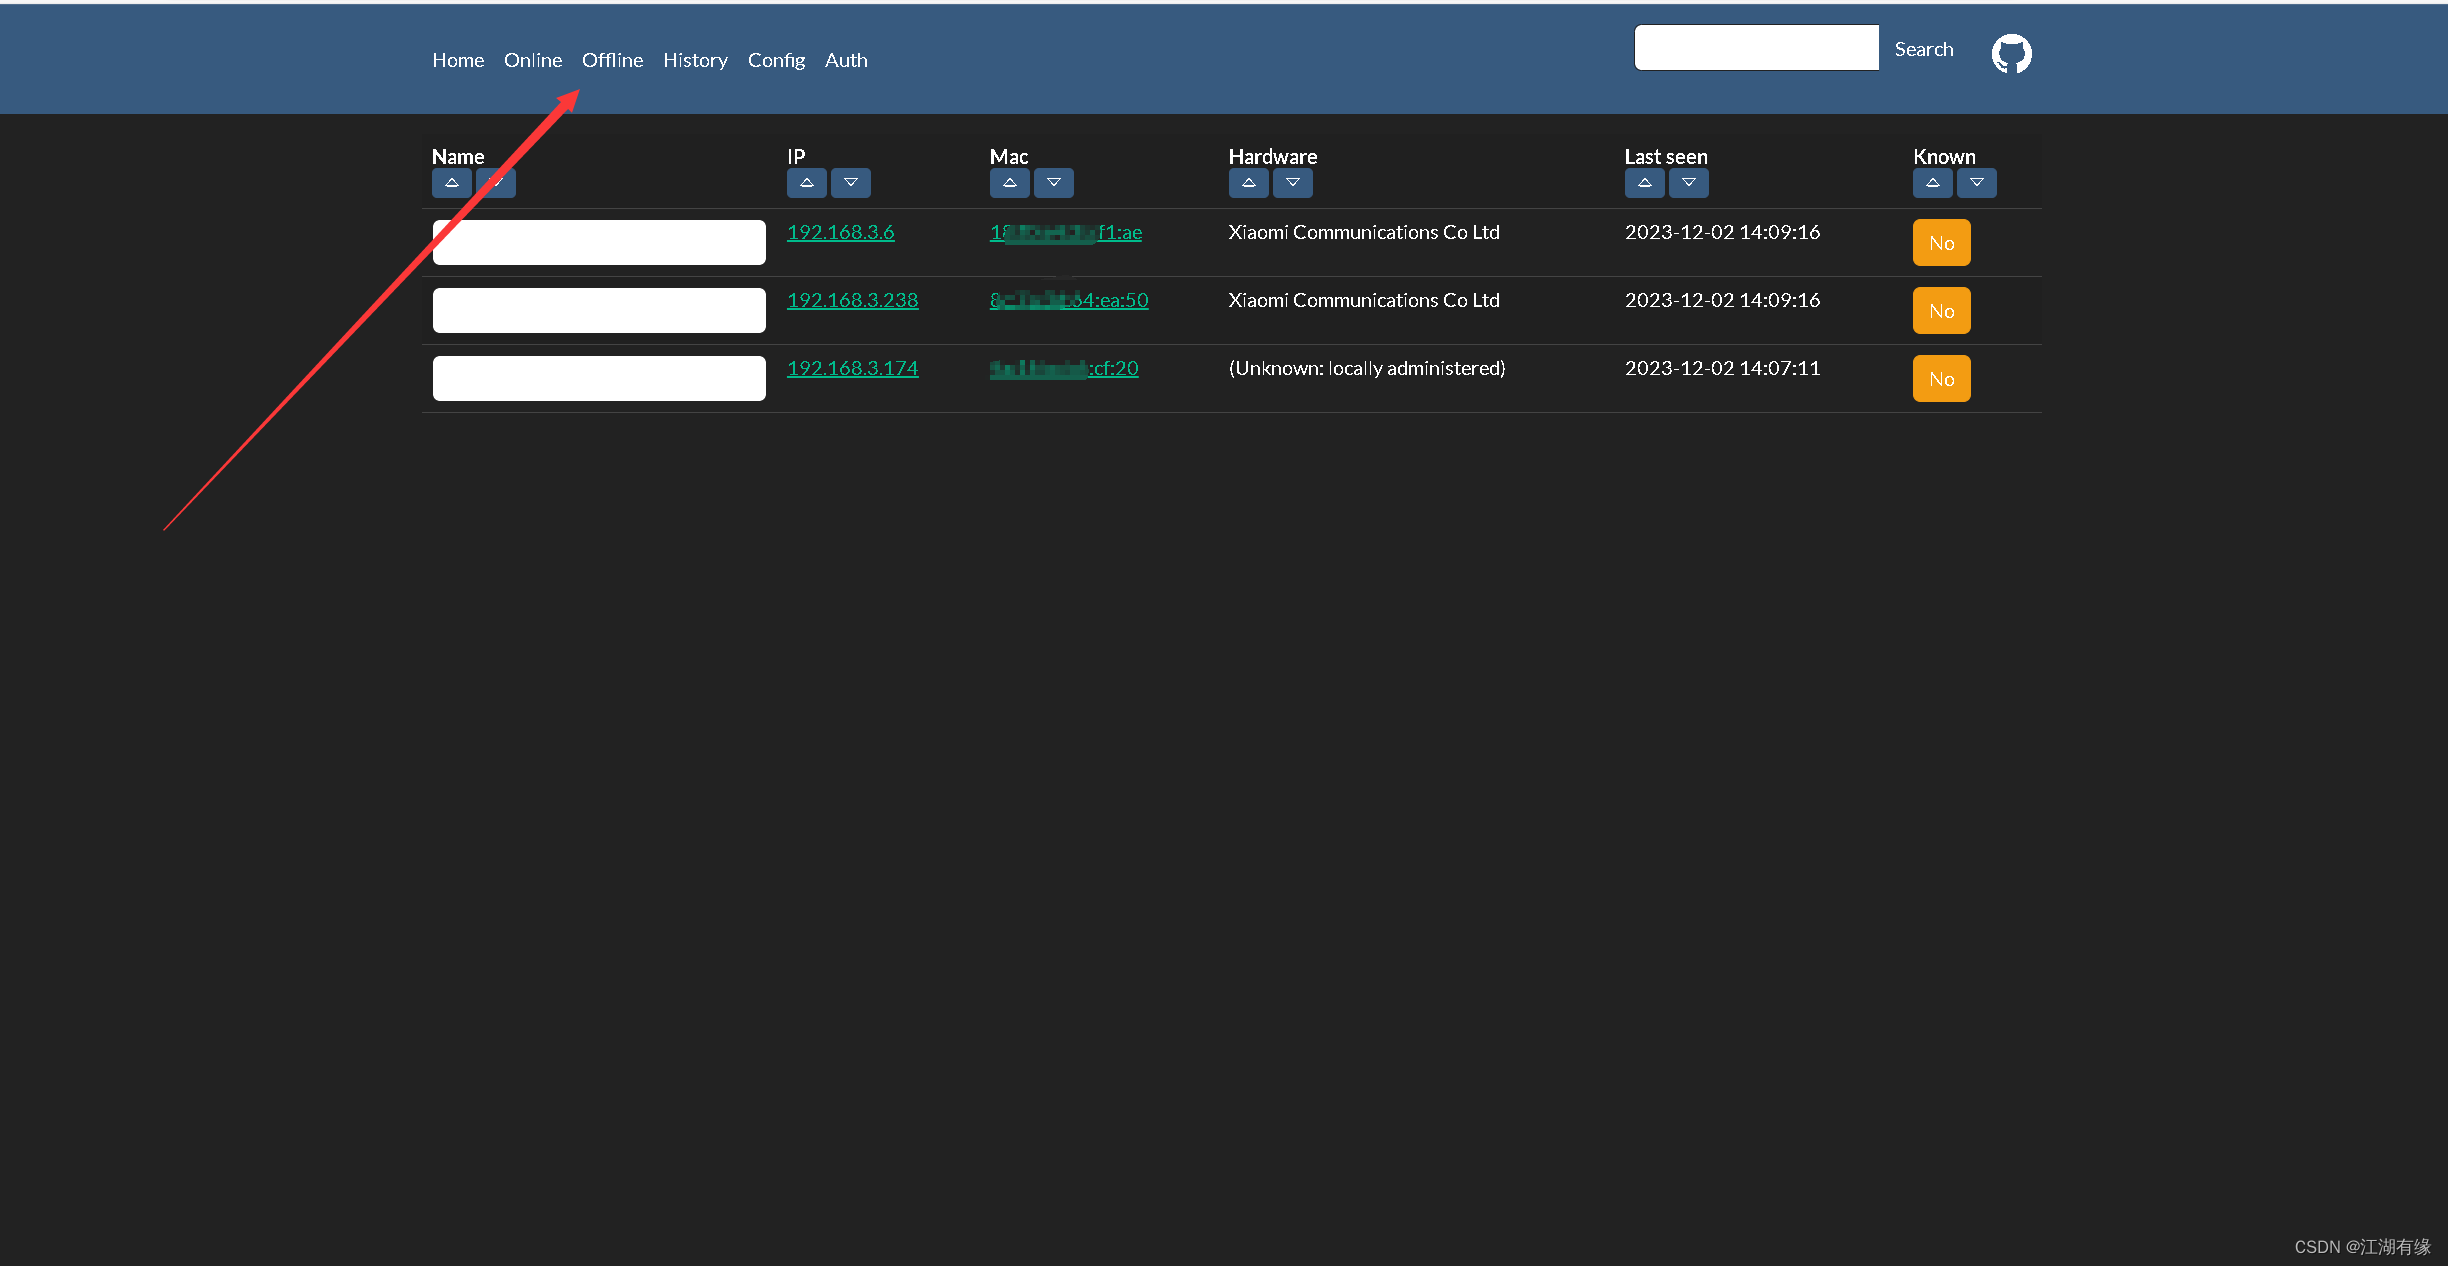Sort IP column ascending
Screen dimensions: 2448x1266
coord(806,183)
